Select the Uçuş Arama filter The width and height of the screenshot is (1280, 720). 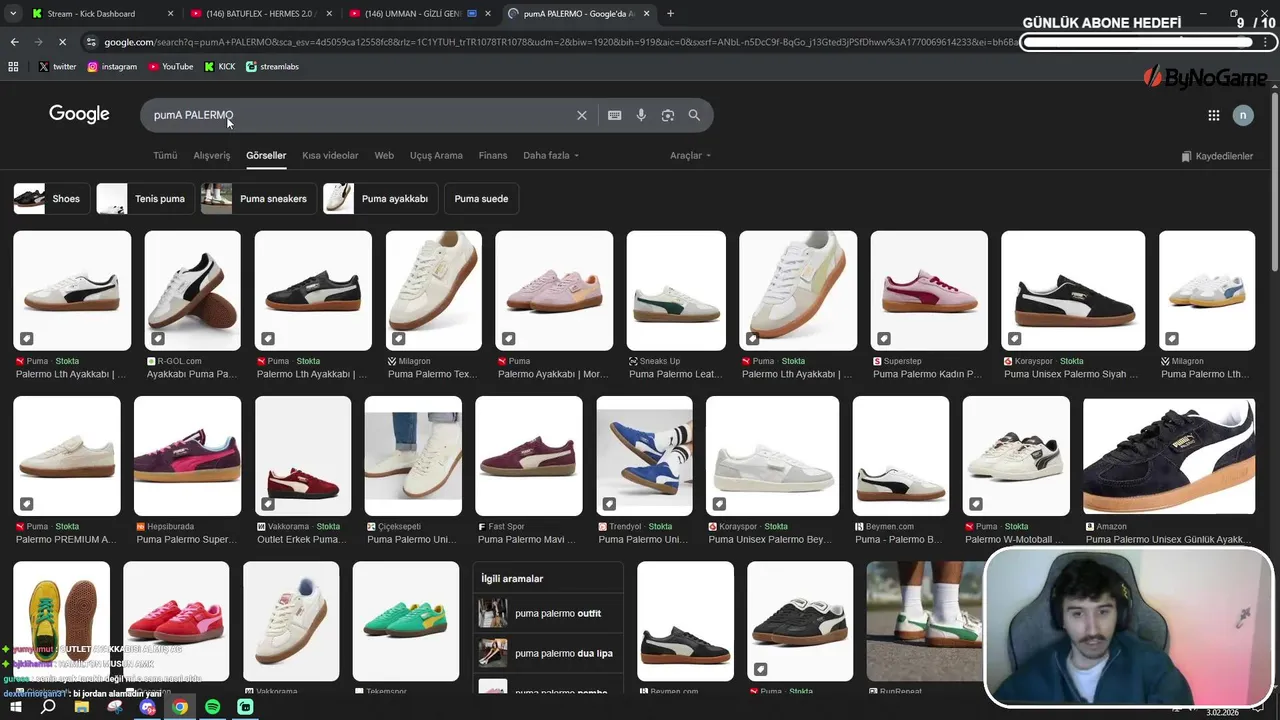[x=436, y=156]
